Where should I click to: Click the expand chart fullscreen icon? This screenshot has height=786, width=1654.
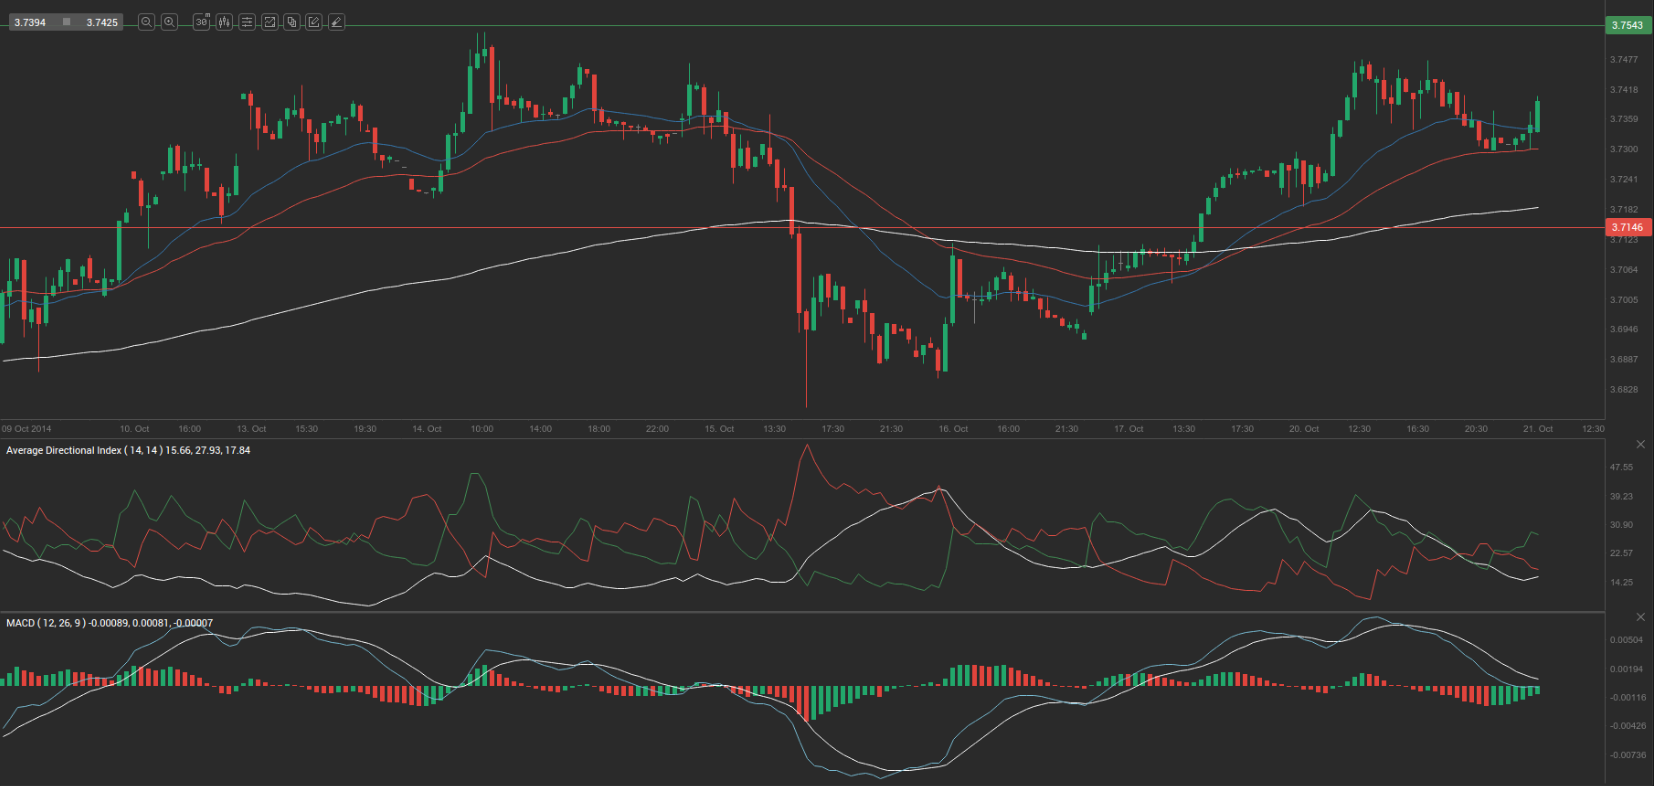click(x=269, y=22)
